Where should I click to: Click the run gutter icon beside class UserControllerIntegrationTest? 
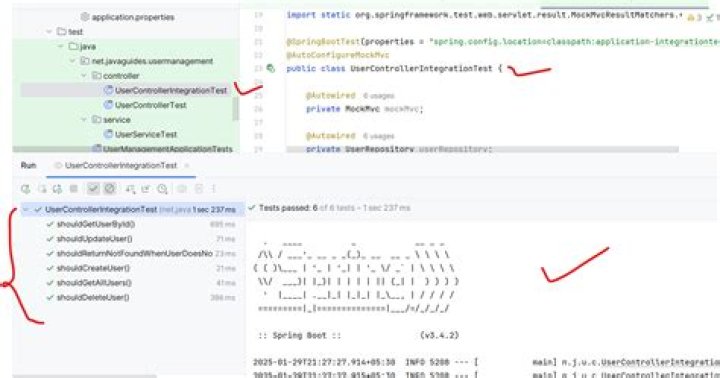tap(270, 68)
